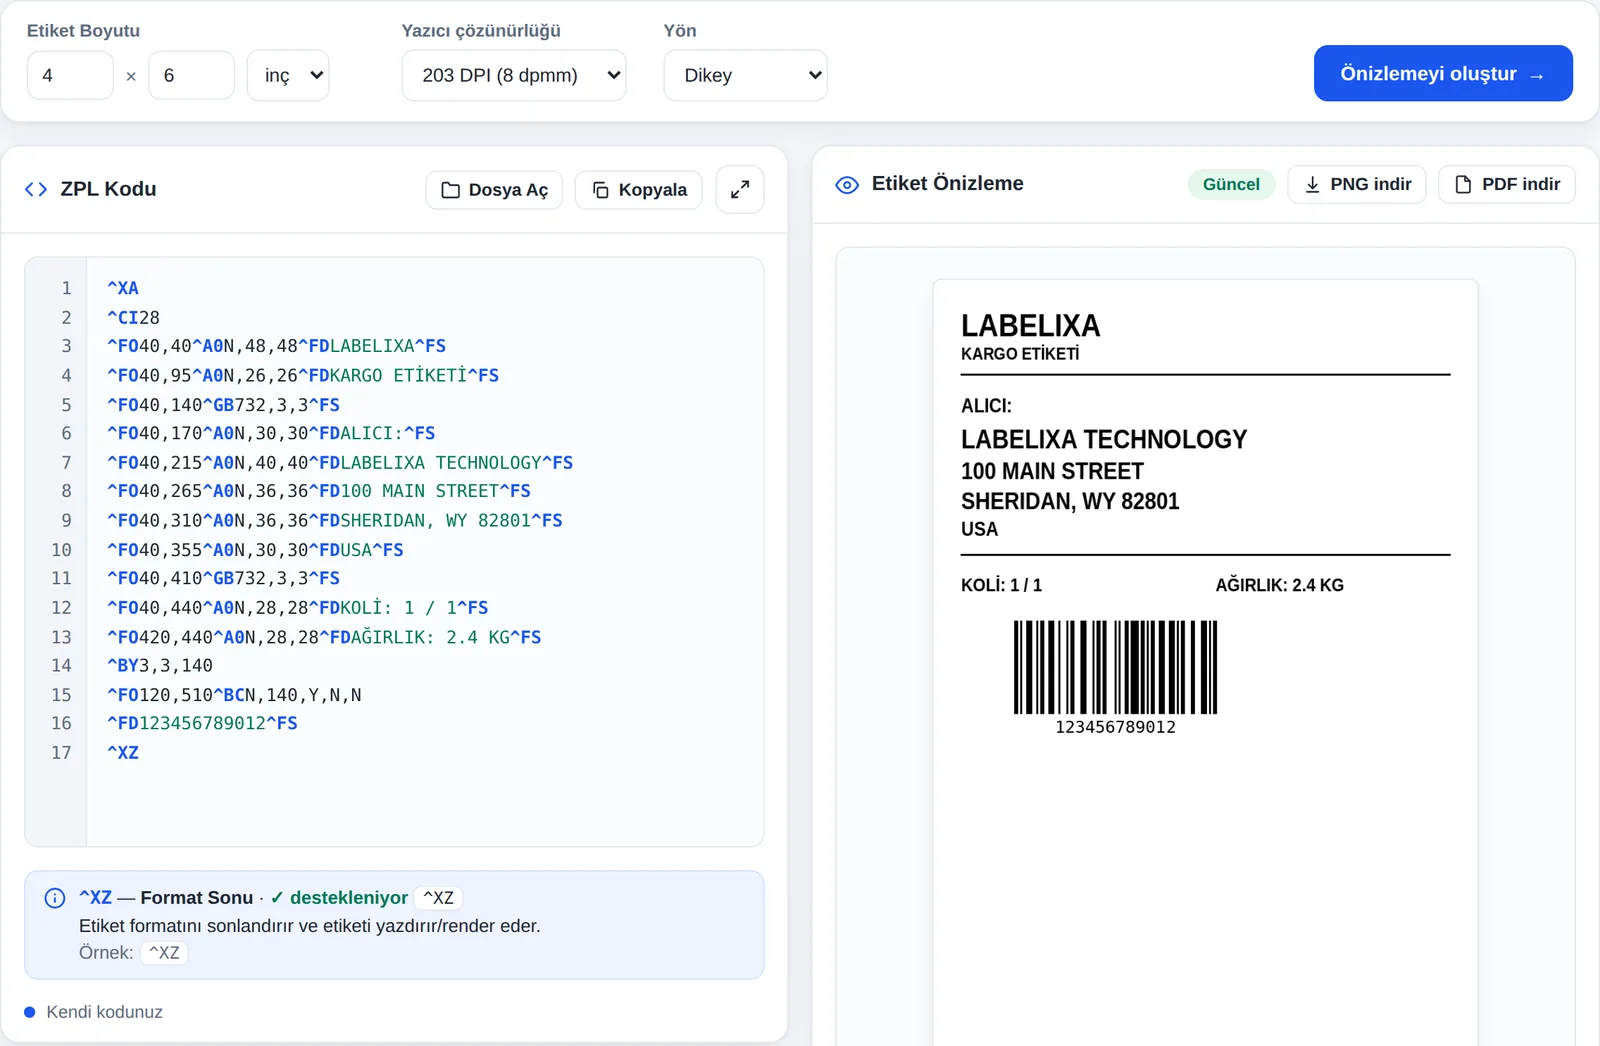Open the Yön dropdown showing Dikey
The image size is (1600, 1046).
[745, 75]
